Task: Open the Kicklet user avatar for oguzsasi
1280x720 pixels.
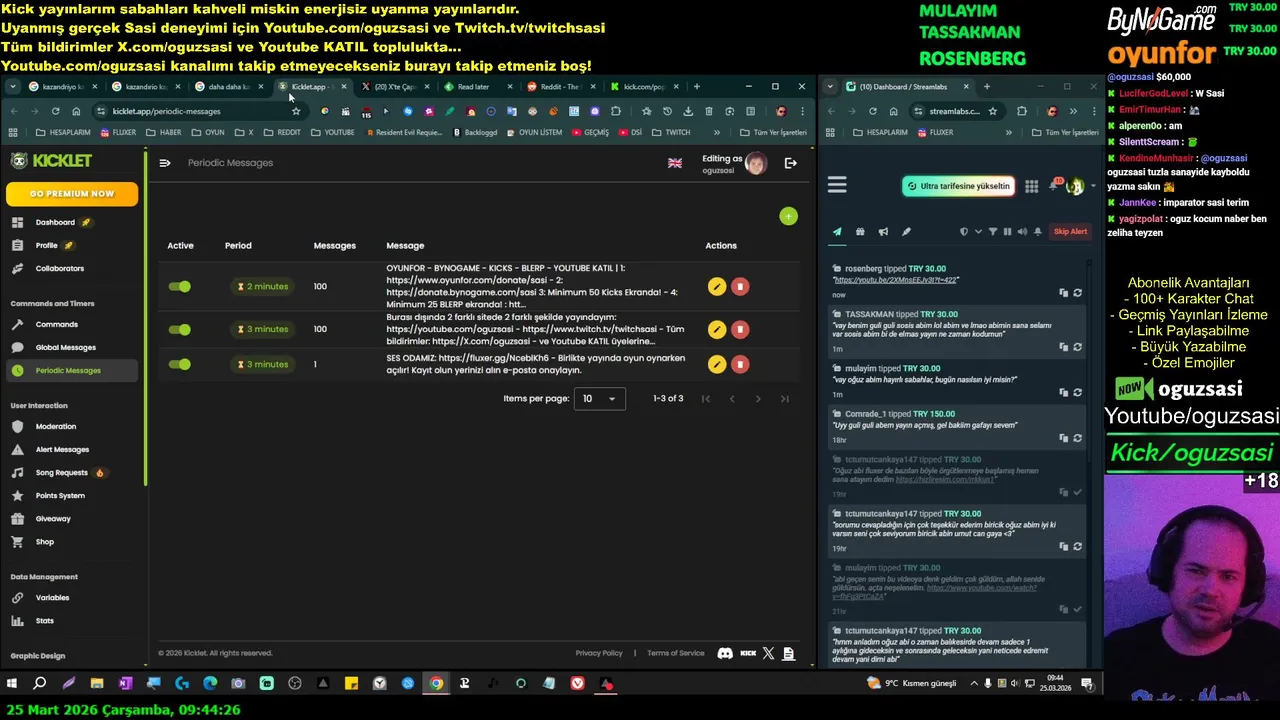Action: coord(756,163)
